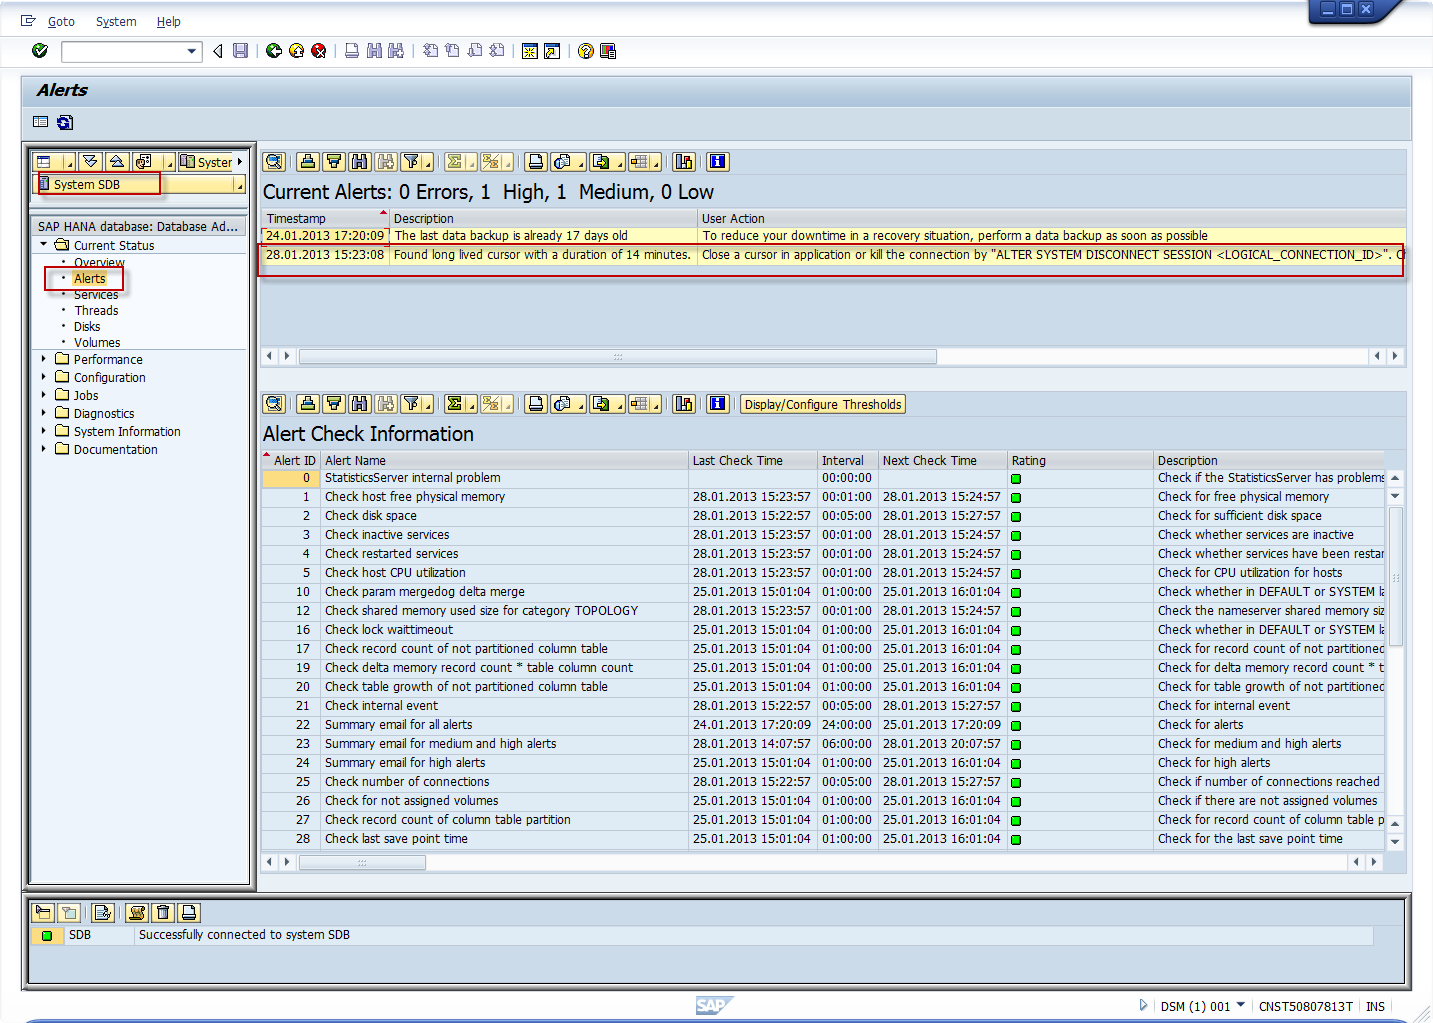Viewport: 1433px width, 1023px height.
Task: Open the System menu
Action: pyautogui.click(x=116, y=21)
